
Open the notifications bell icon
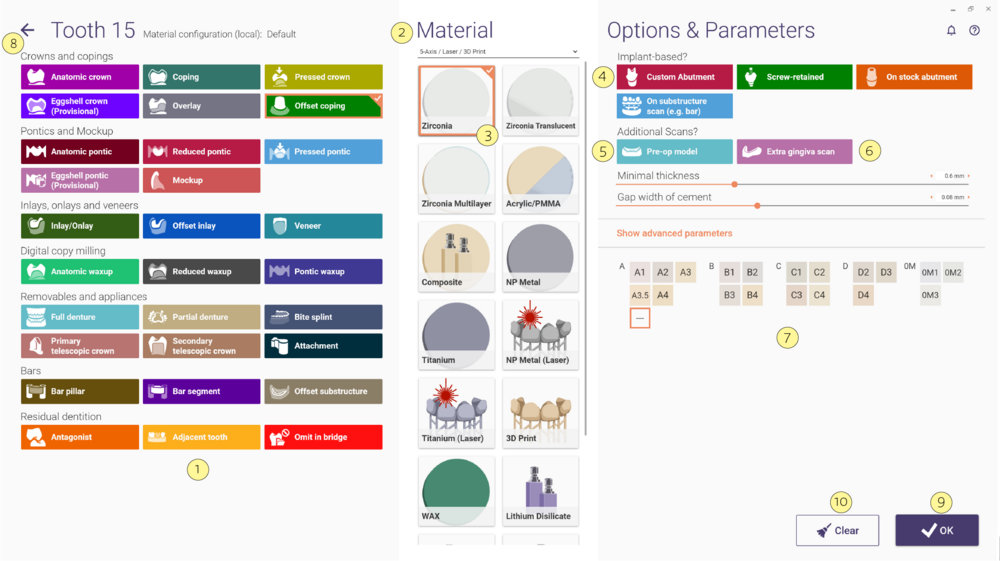[x=951, y=30]
